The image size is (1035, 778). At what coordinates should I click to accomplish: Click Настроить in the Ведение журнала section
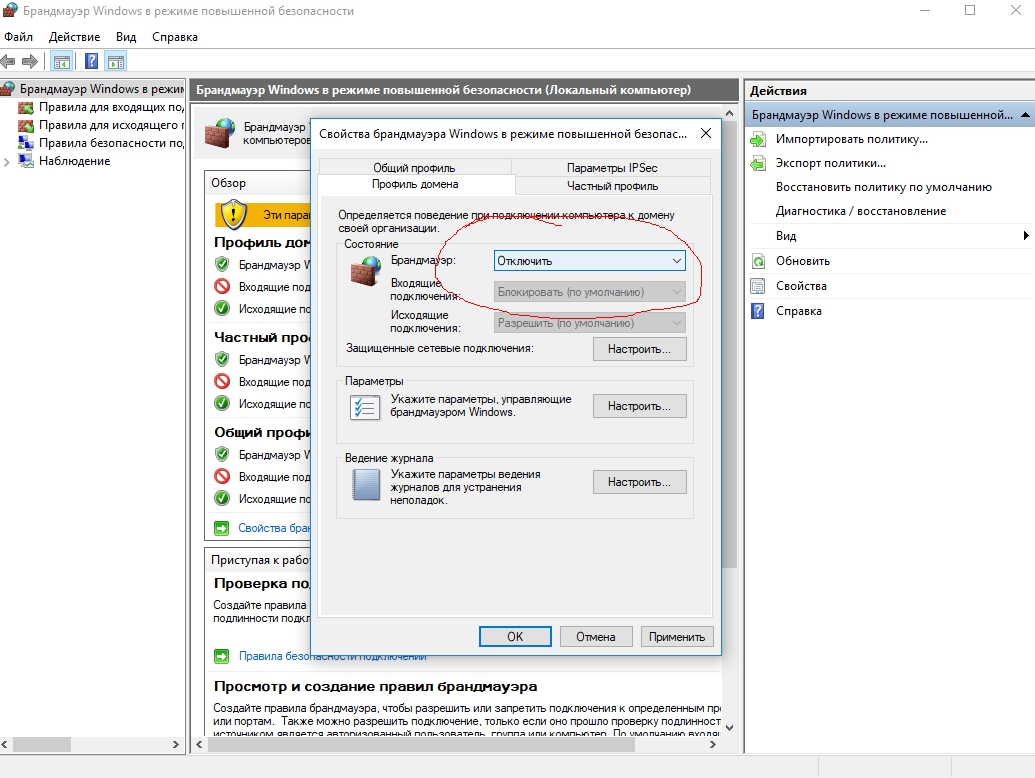point(639,482)
